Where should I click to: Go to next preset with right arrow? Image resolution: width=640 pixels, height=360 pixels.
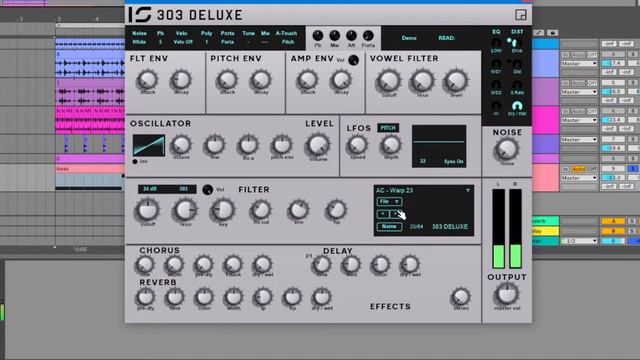click(396, 214)
